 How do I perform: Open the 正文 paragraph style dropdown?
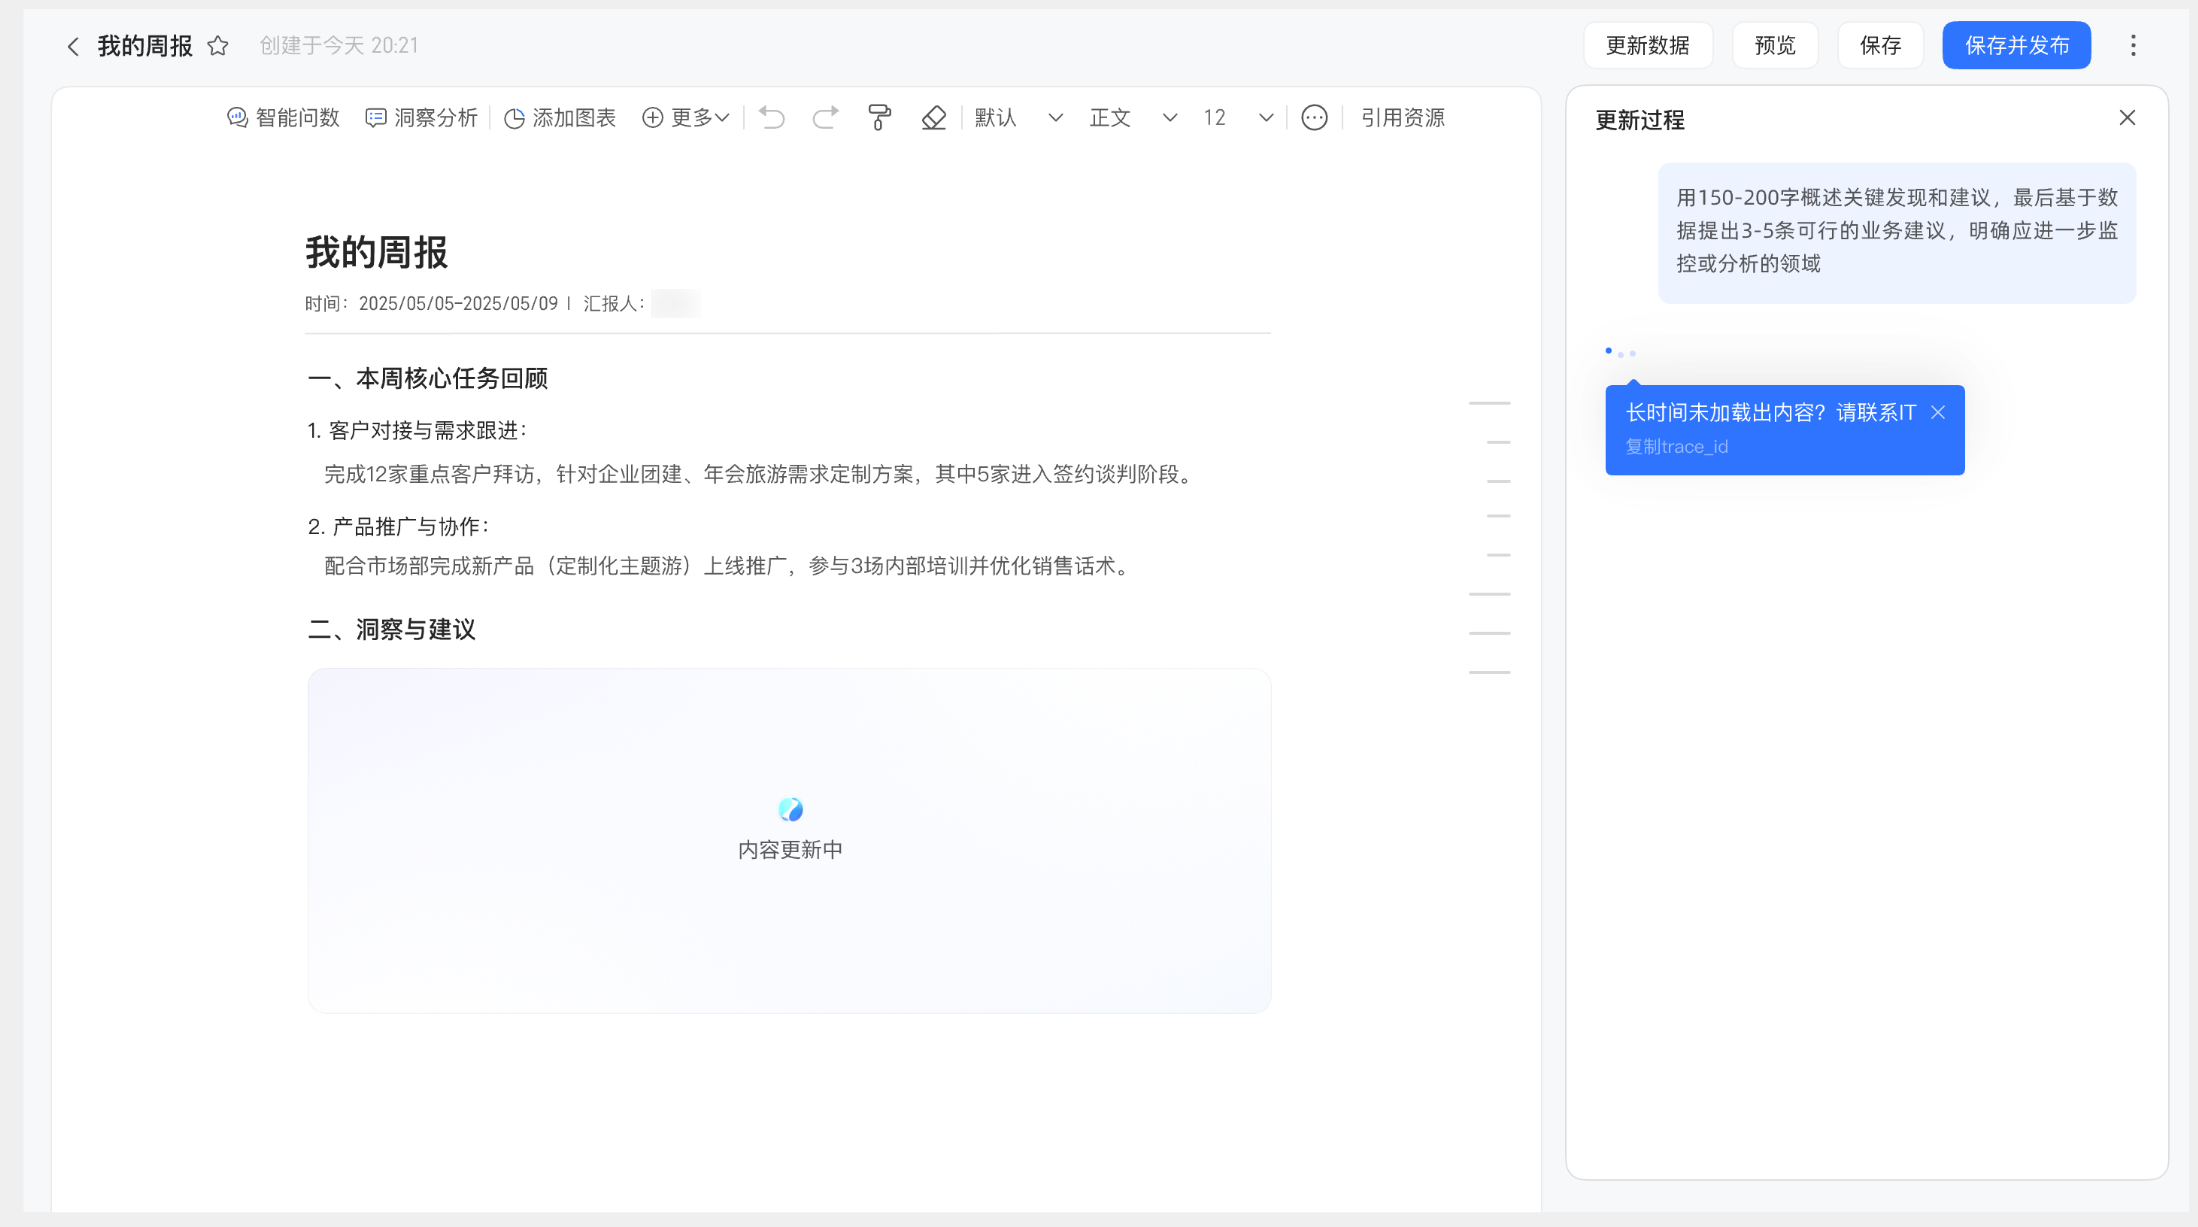coord(1133,118)
